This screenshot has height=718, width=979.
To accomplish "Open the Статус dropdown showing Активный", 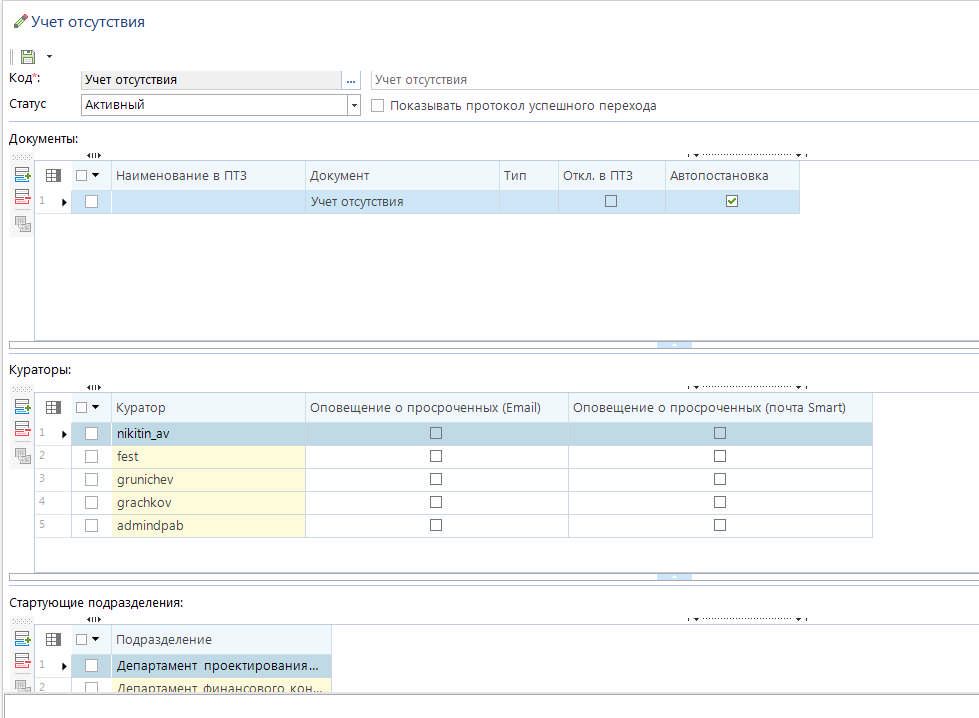I will pos(353,105).
